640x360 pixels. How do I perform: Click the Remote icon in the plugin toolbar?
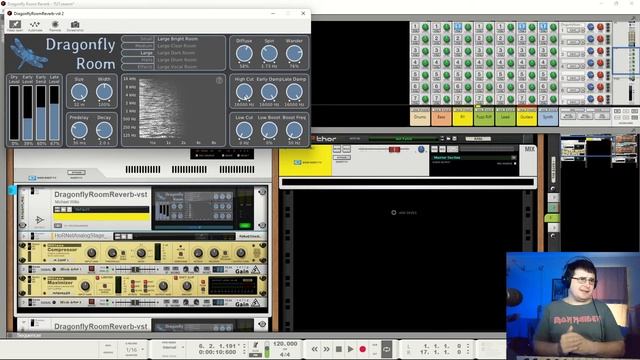[x=55, y=26]
